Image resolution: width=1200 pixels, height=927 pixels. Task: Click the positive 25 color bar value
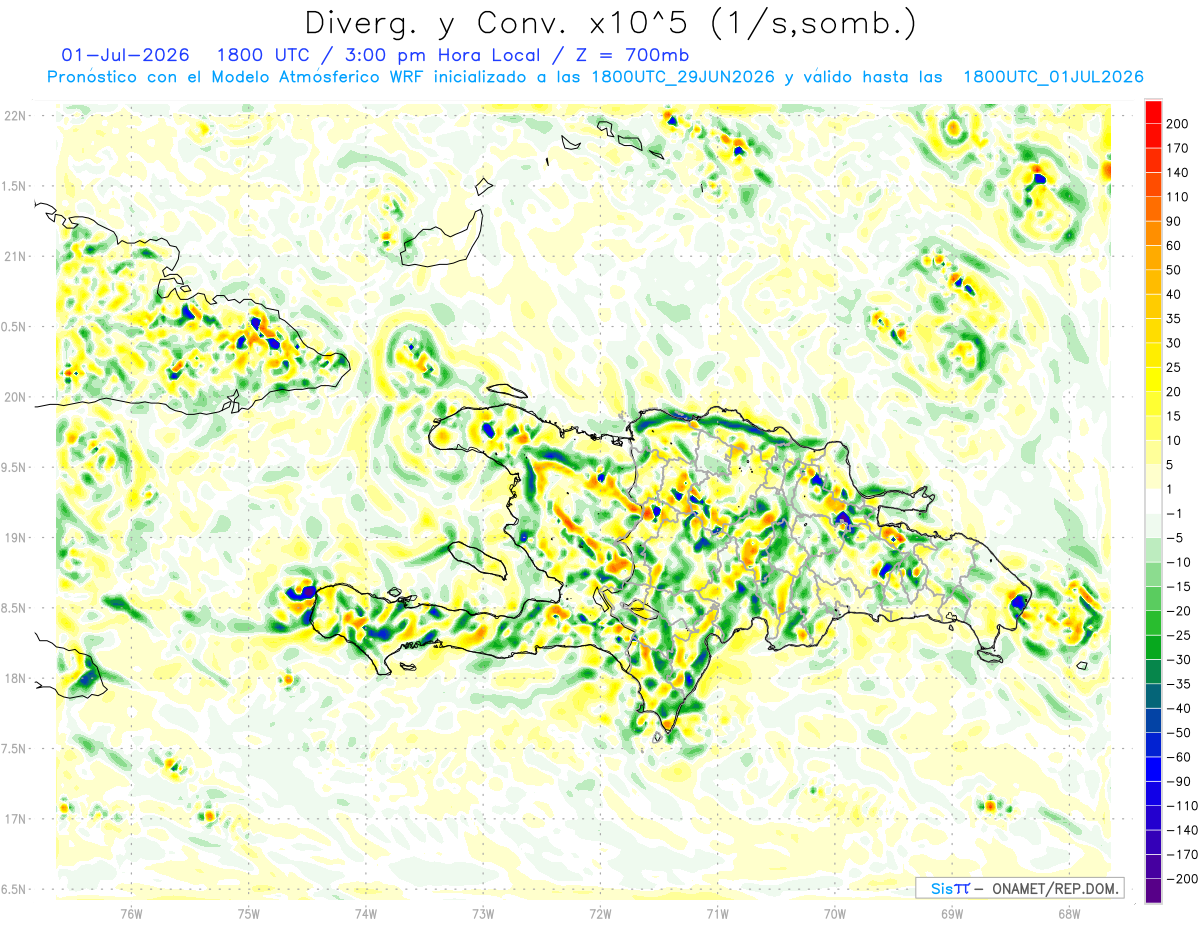[1173, 368]
